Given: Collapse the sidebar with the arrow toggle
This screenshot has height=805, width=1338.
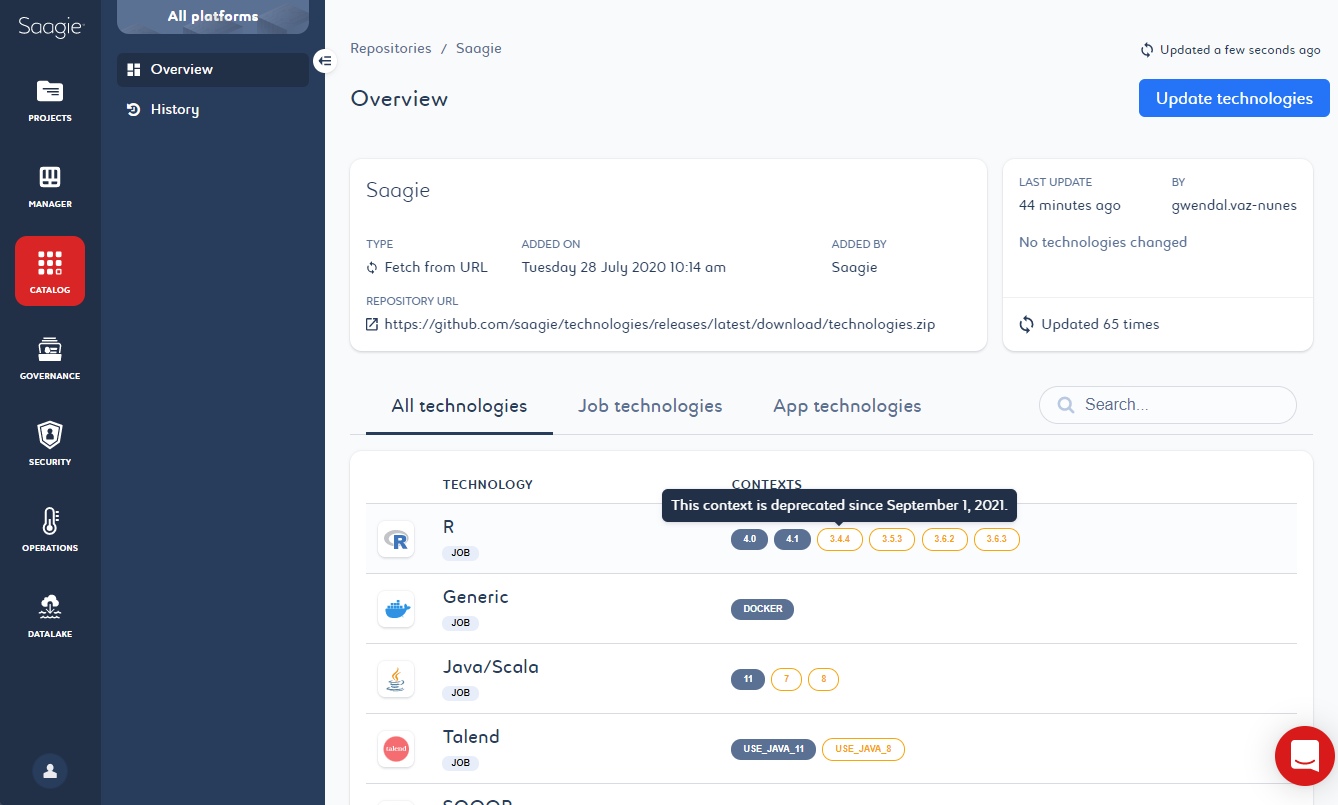Looking at the screenshot, I should click(325, 61).
